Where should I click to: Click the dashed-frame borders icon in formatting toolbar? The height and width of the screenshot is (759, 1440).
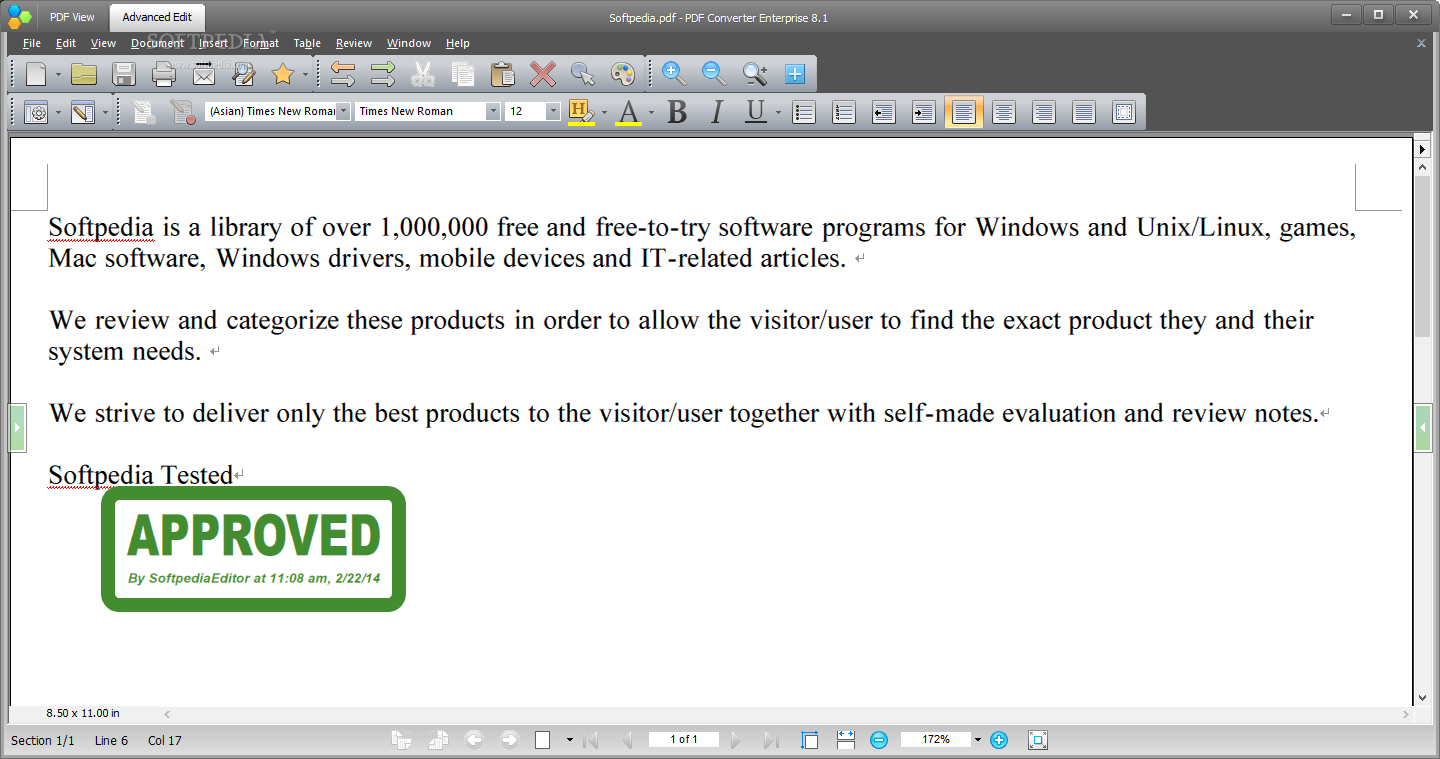click(1124, 112)
